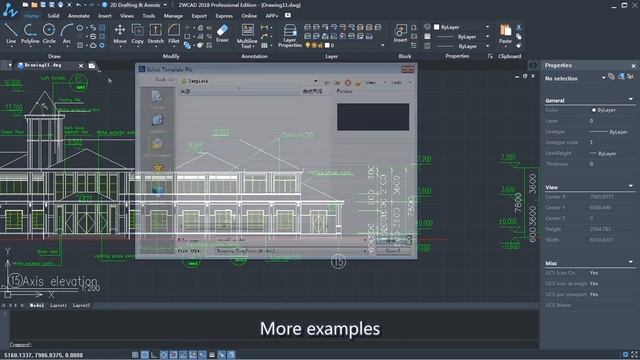Open the Template folder dropdown in dialog
640x360 pixels.
point(315,81)
